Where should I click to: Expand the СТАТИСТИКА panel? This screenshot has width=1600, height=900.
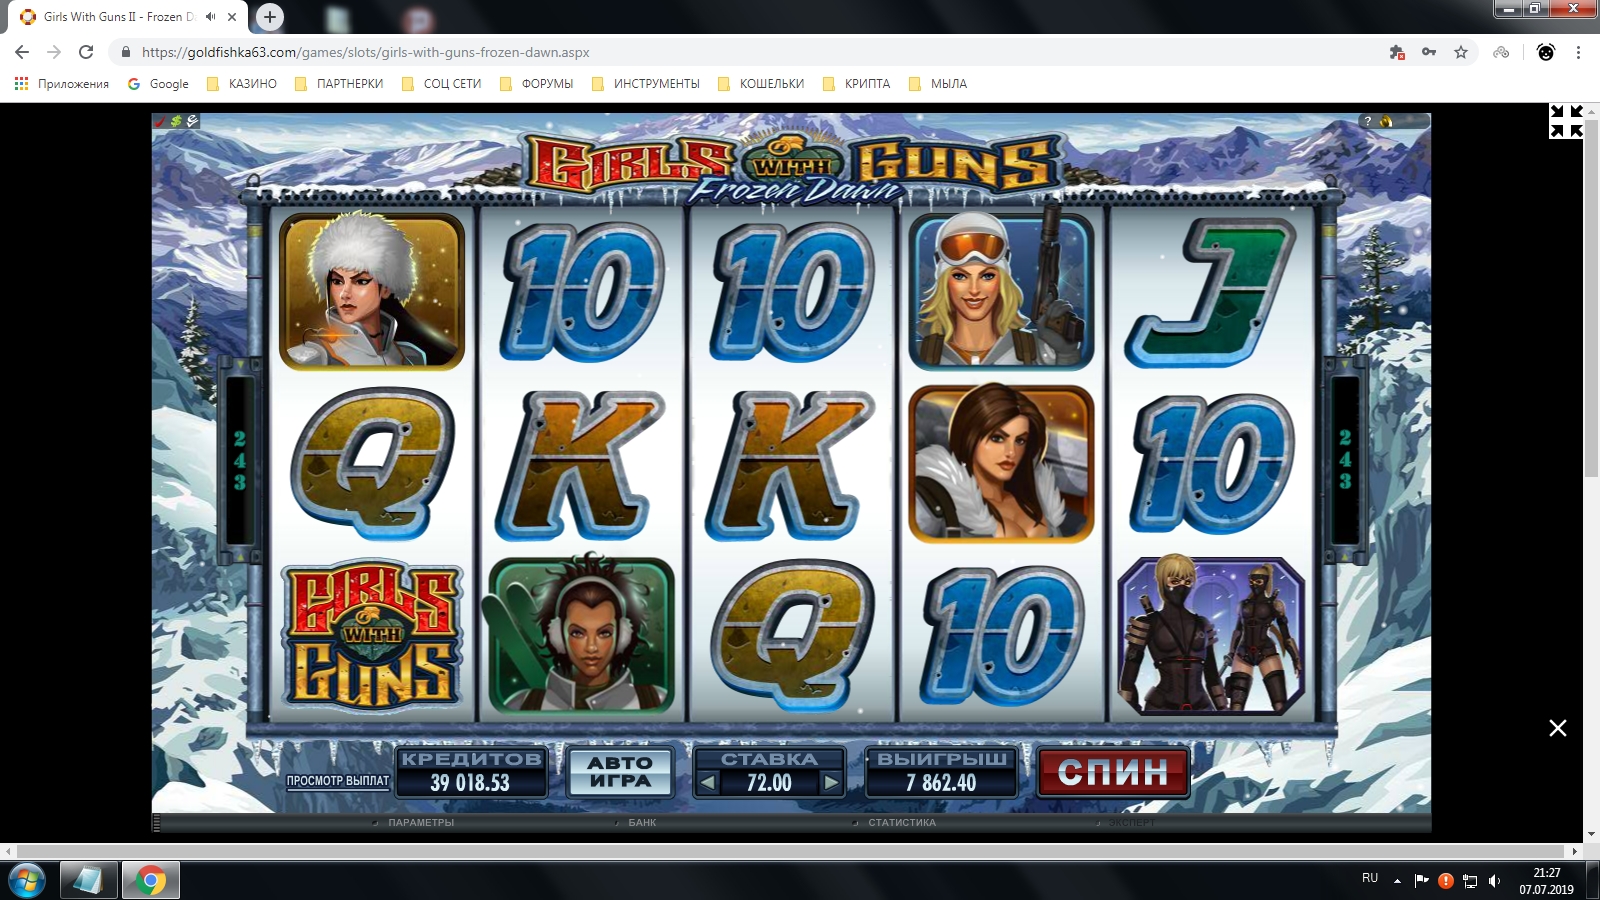[x=902, y=823]
